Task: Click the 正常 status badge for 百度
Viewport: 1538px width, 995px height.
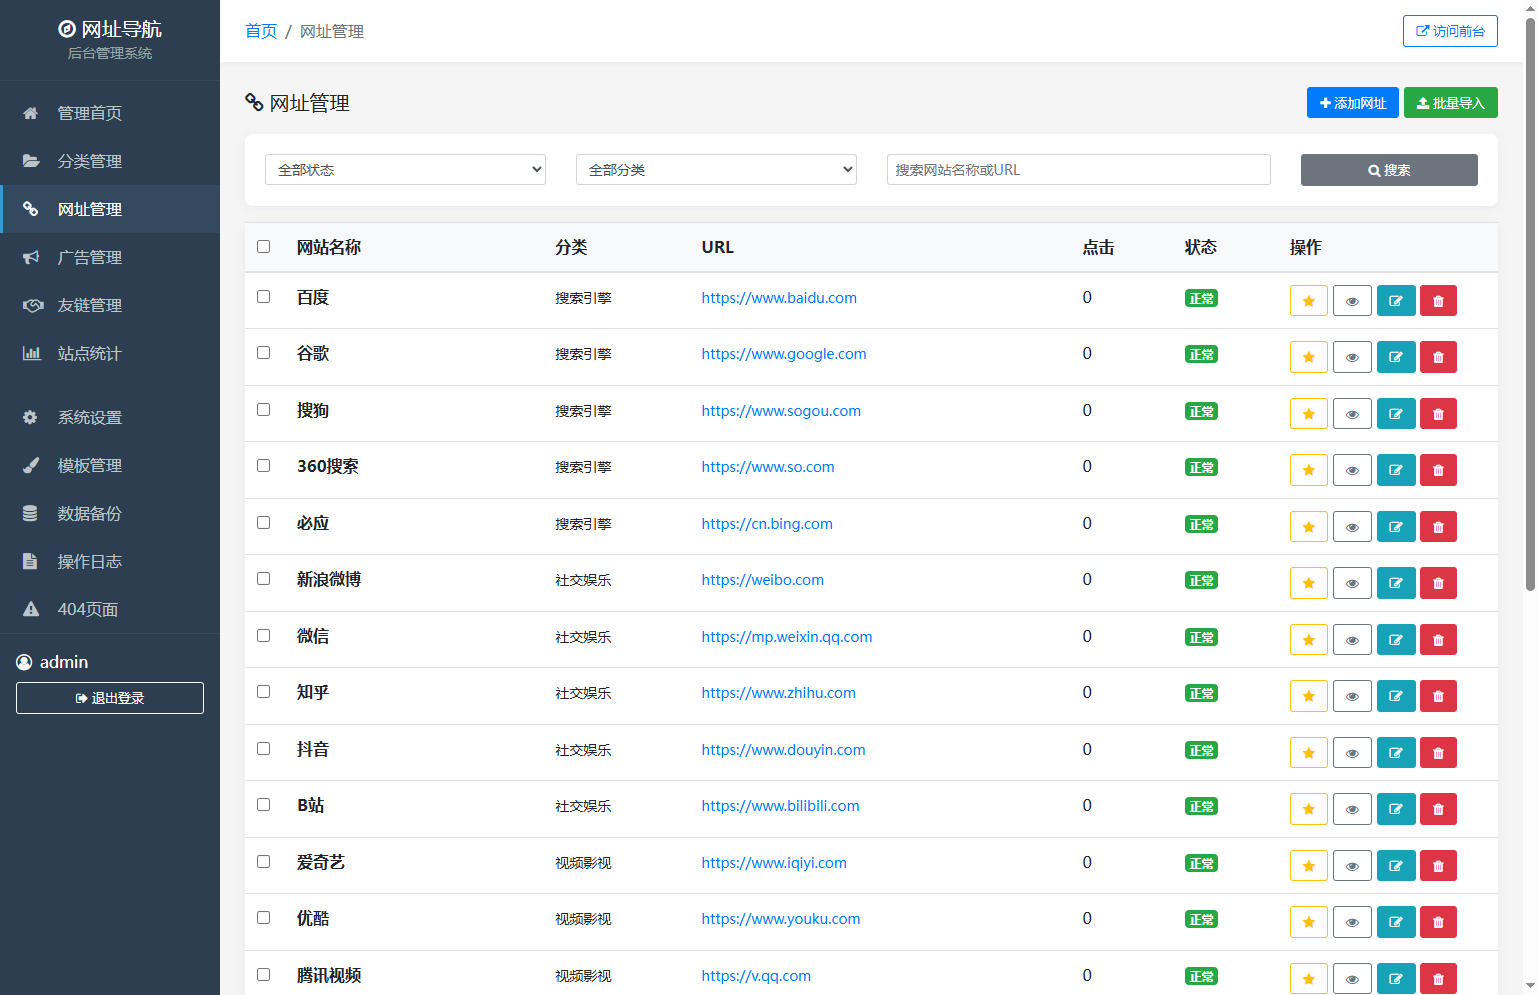Action: (x=1201, y=298)
